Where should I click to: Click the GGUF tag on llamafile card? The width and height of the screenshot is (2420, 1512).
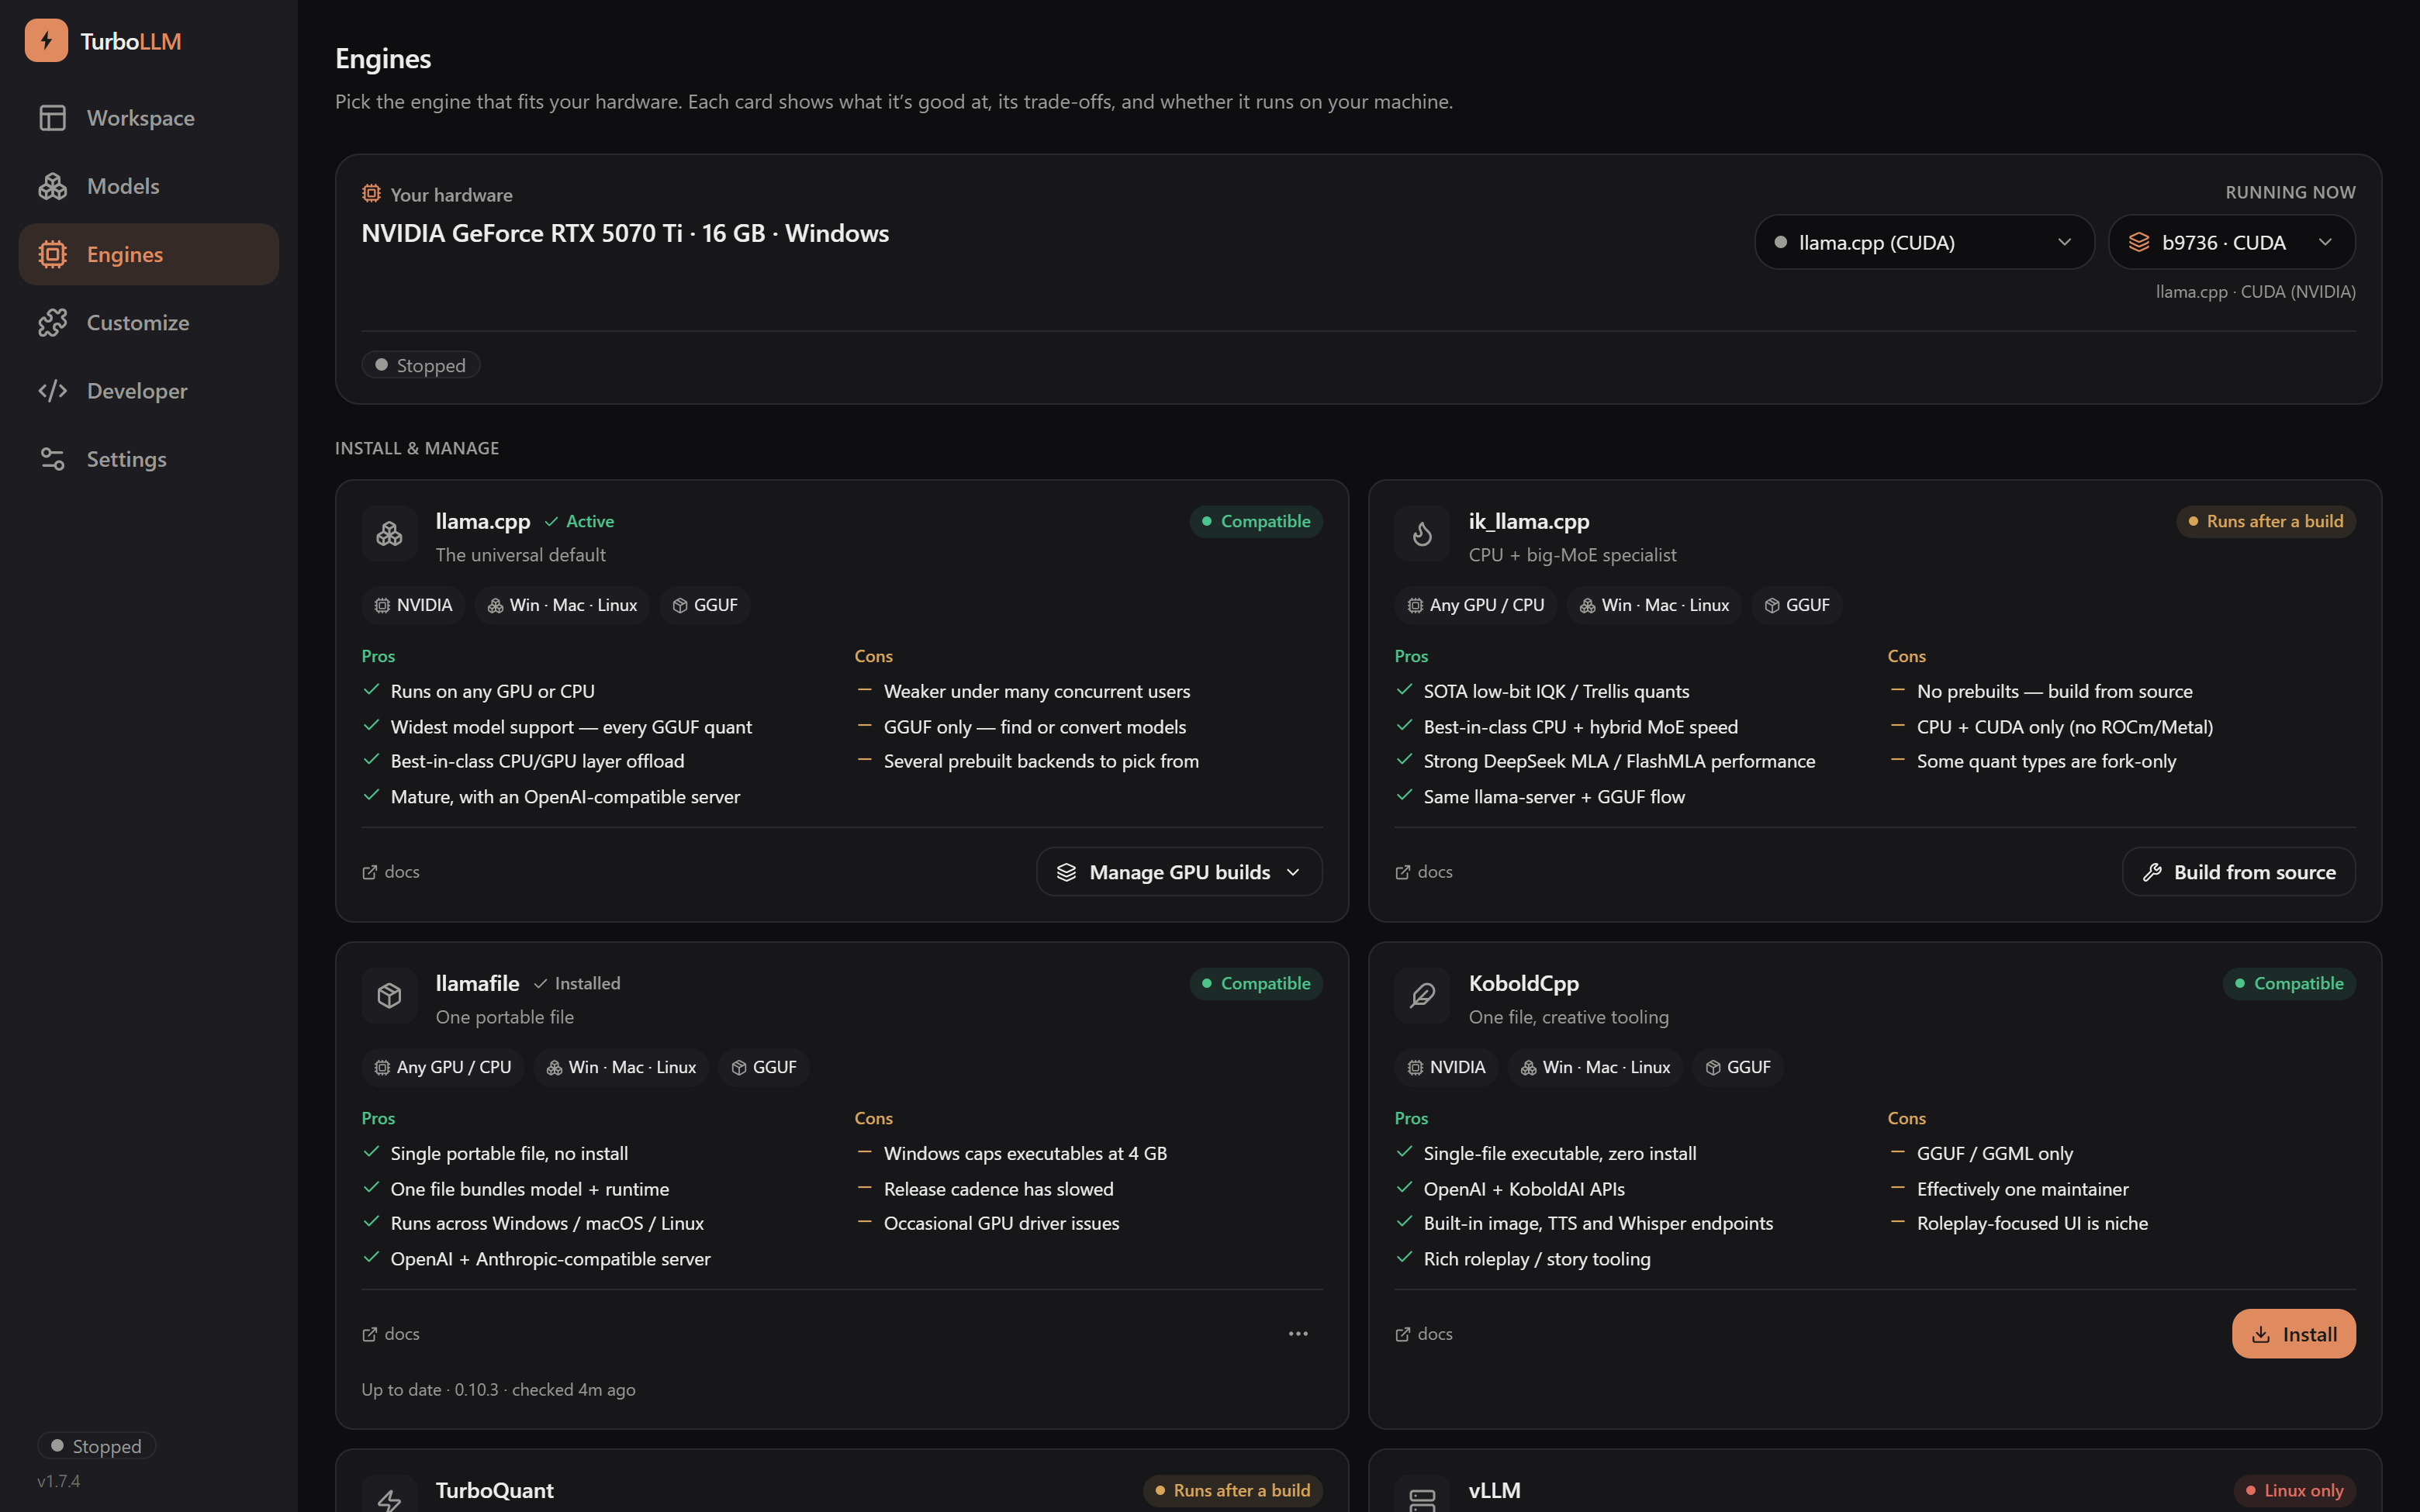coord(763,1067)
